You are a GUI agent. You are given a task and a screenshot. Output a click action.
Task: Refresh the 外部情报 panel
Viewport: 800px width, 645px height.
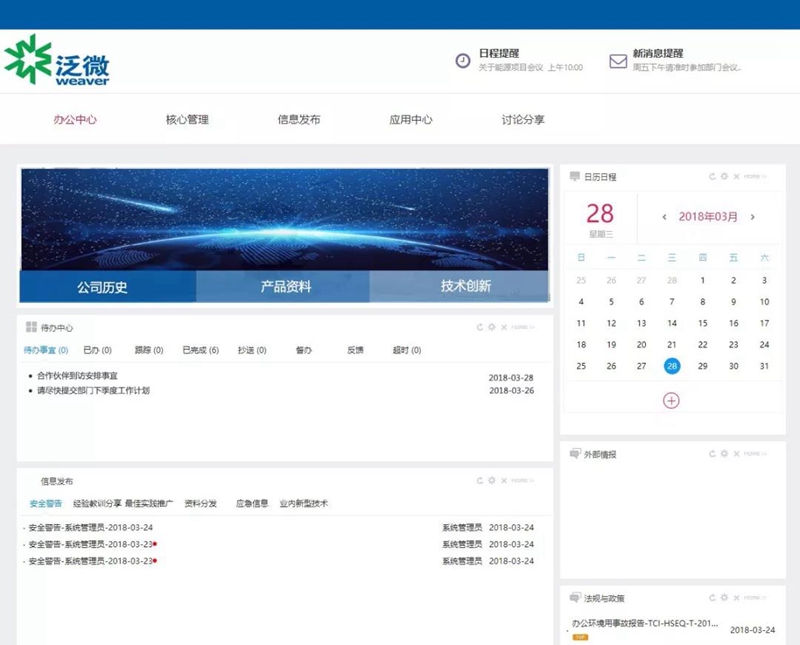(712, 454)
